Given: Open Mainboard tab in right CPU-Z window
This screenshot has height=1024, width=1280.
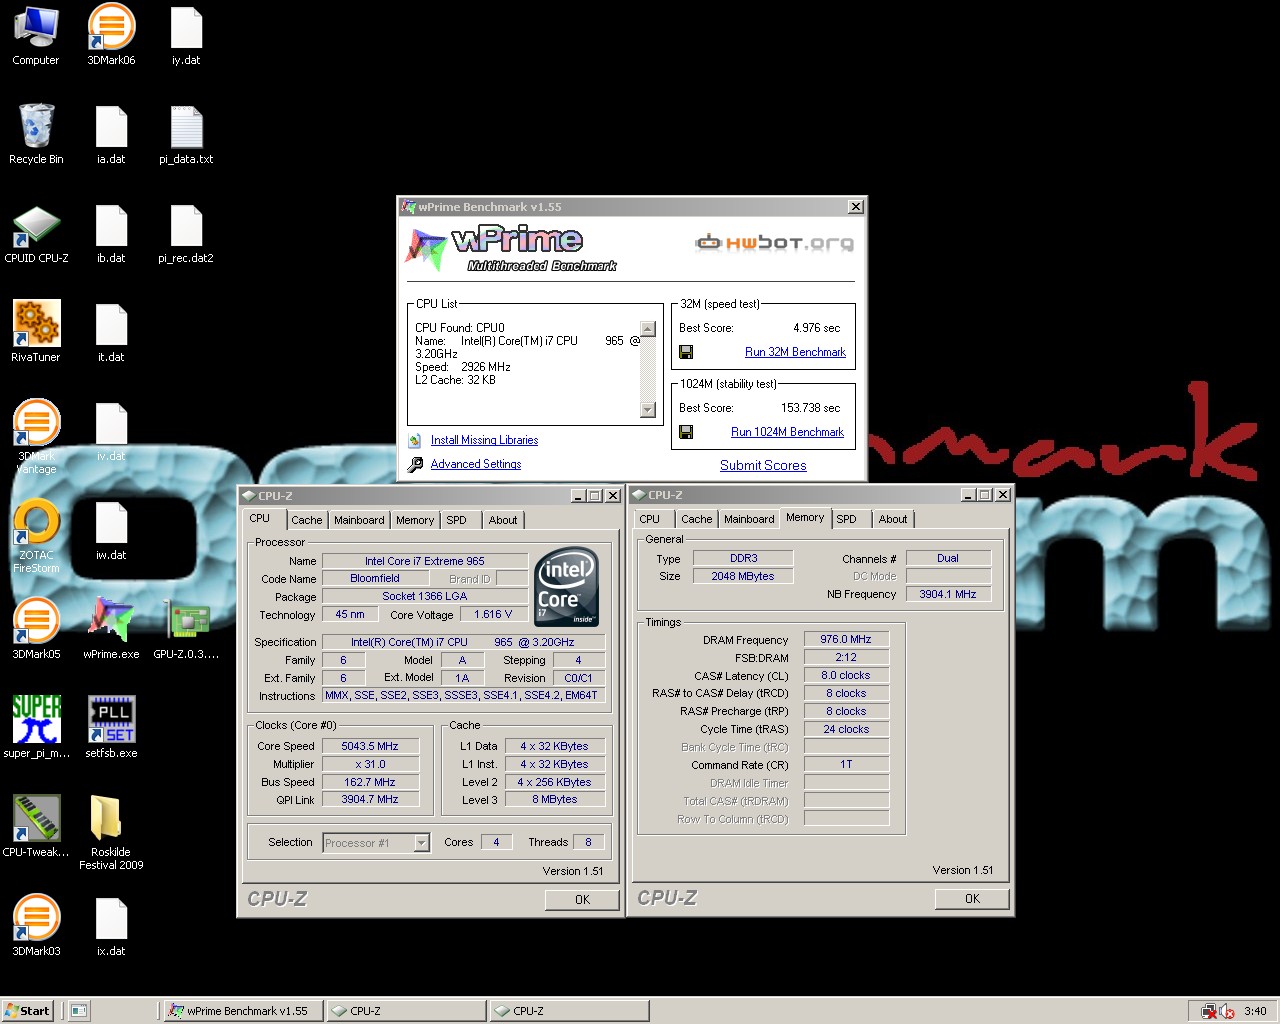Looking at the screenshot, I should tap(749, 519).
